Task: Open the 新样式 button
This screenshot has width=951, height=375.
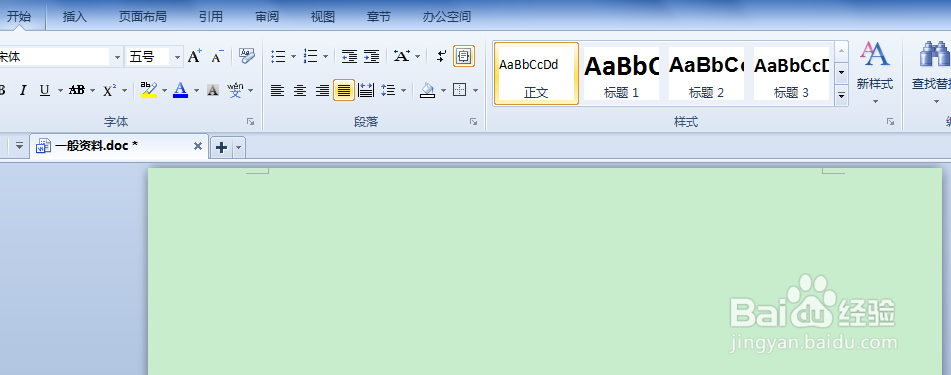Action: (x=875, y=72)
